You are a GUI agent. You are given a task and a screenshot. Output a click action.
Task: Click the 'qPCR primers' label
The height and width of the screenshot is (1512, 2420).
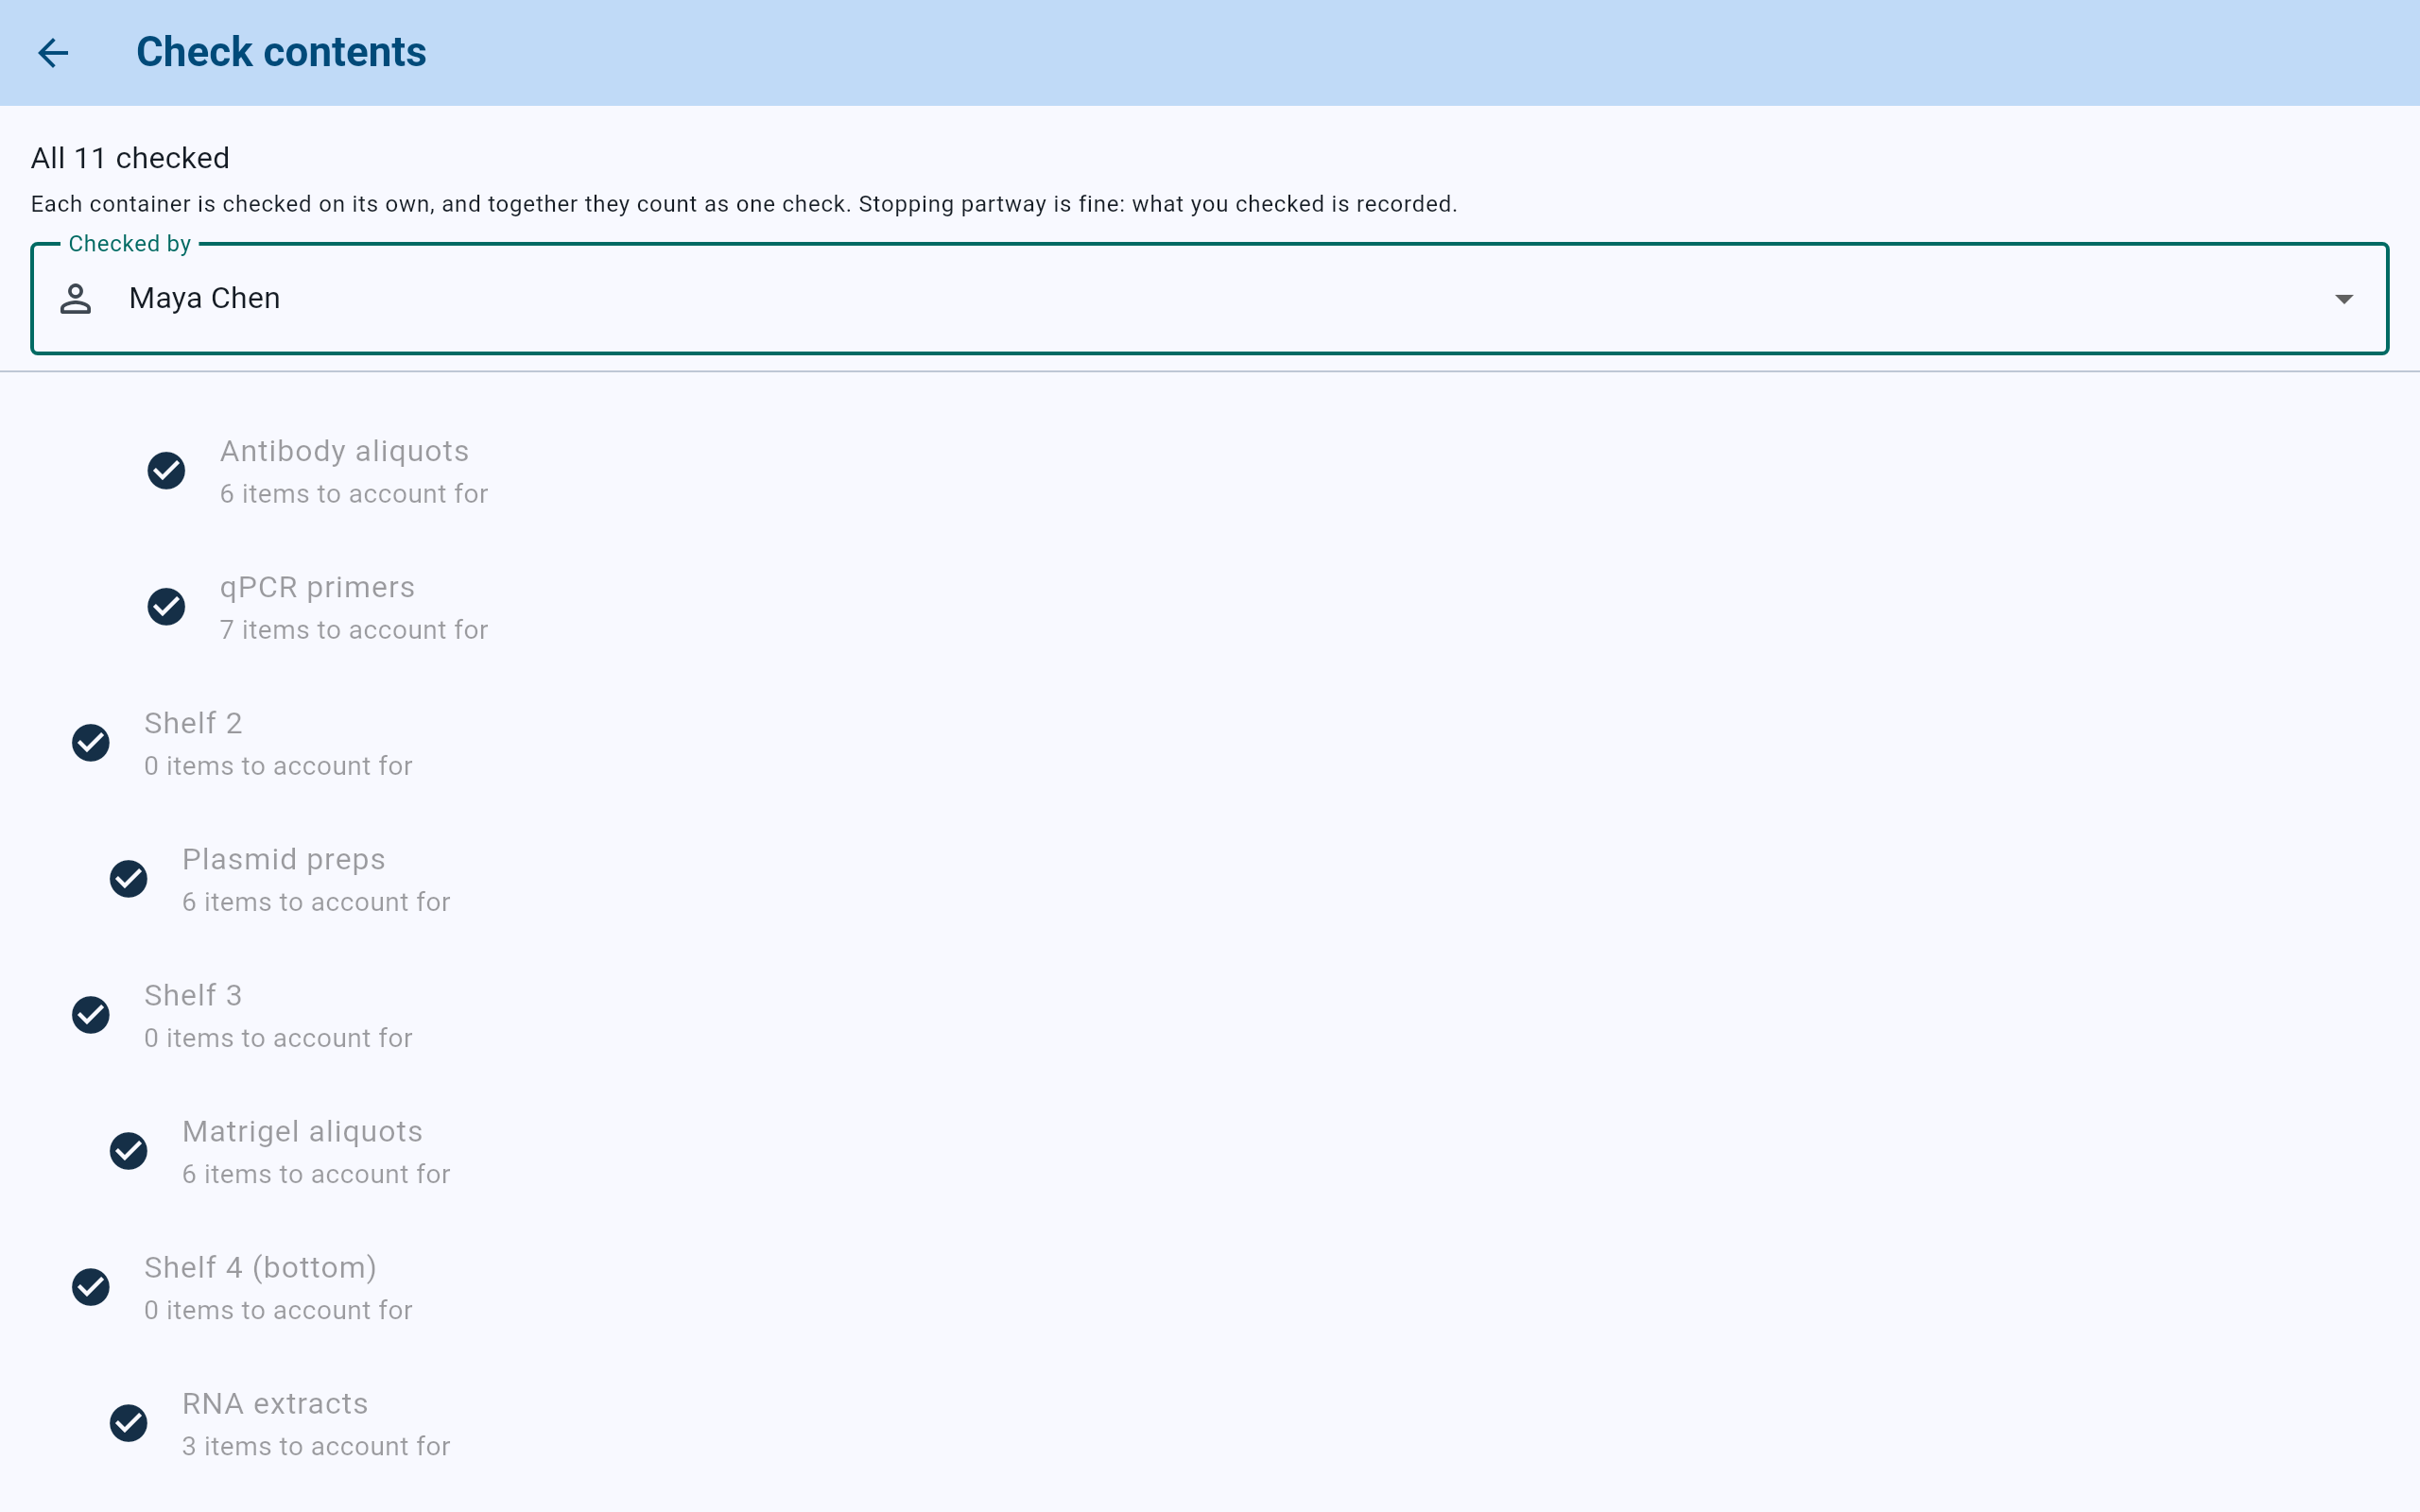(x=317, y=588)
